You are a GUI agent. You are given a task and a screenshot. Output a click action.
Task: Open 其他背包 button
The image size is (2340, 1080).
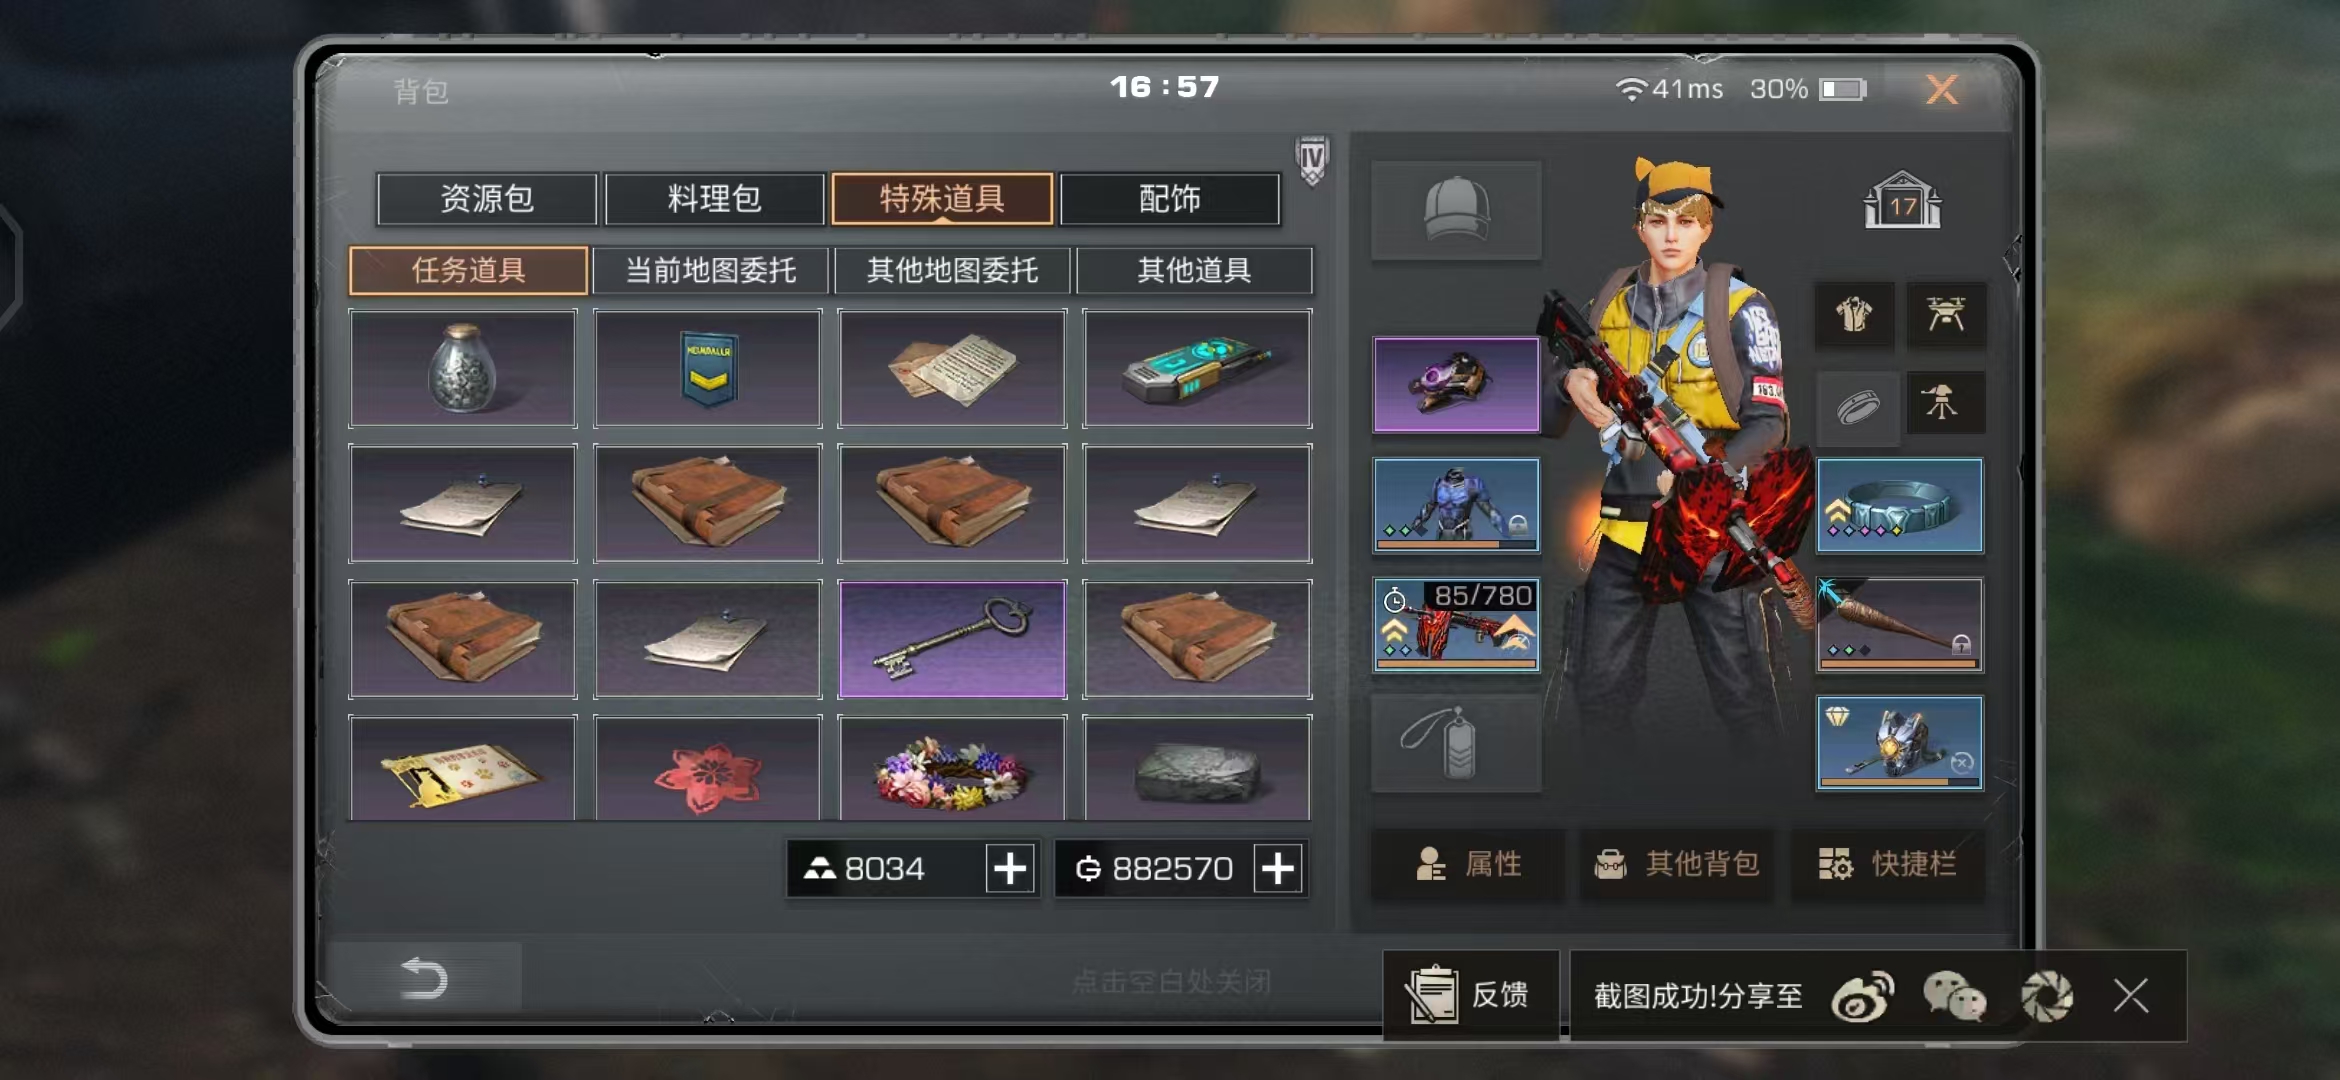pyautogui.click(x=1677, y=864)
